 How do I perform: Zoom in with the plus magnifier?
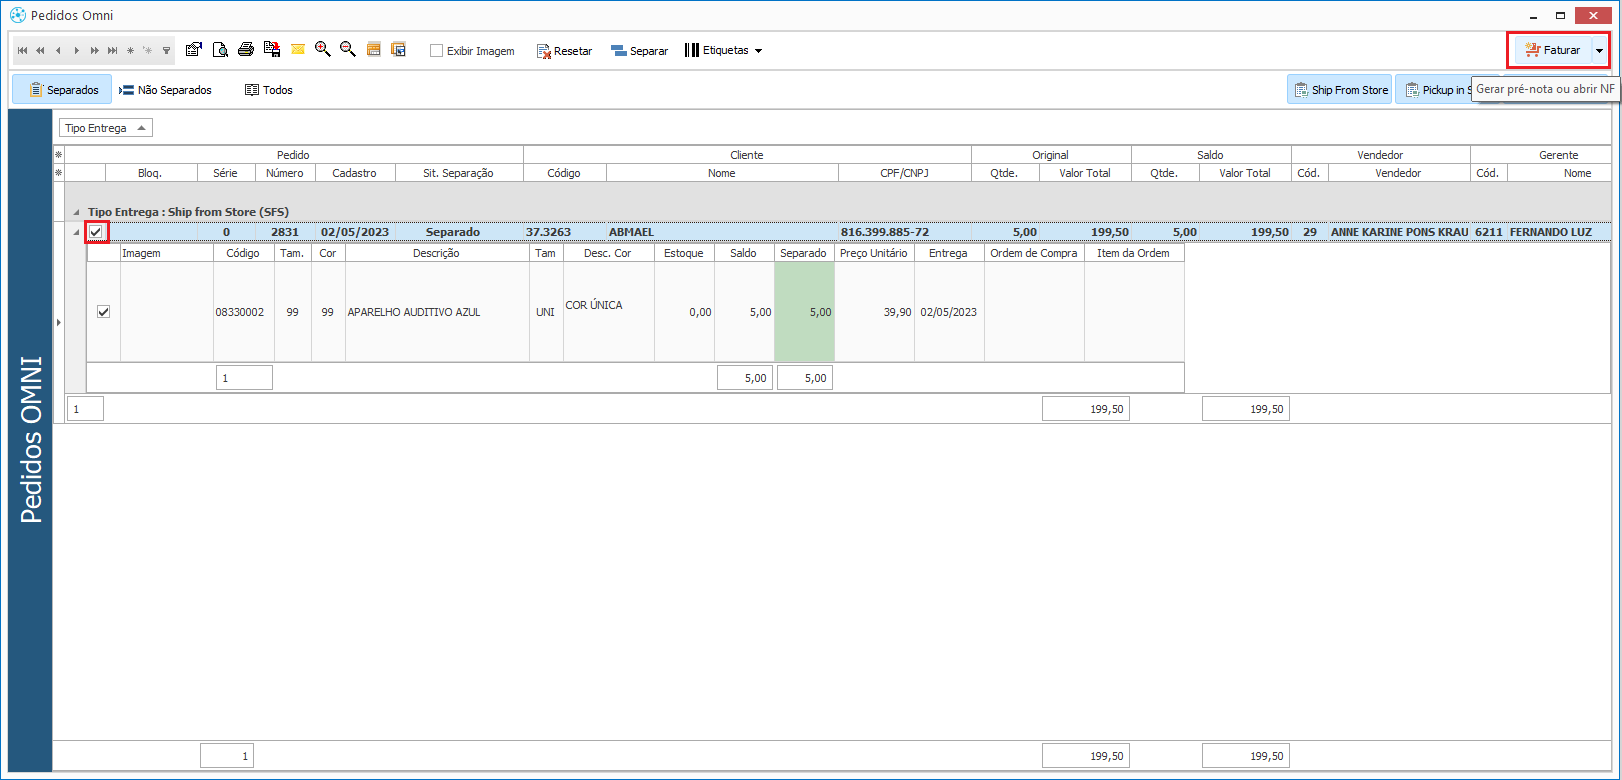[323, 49]
